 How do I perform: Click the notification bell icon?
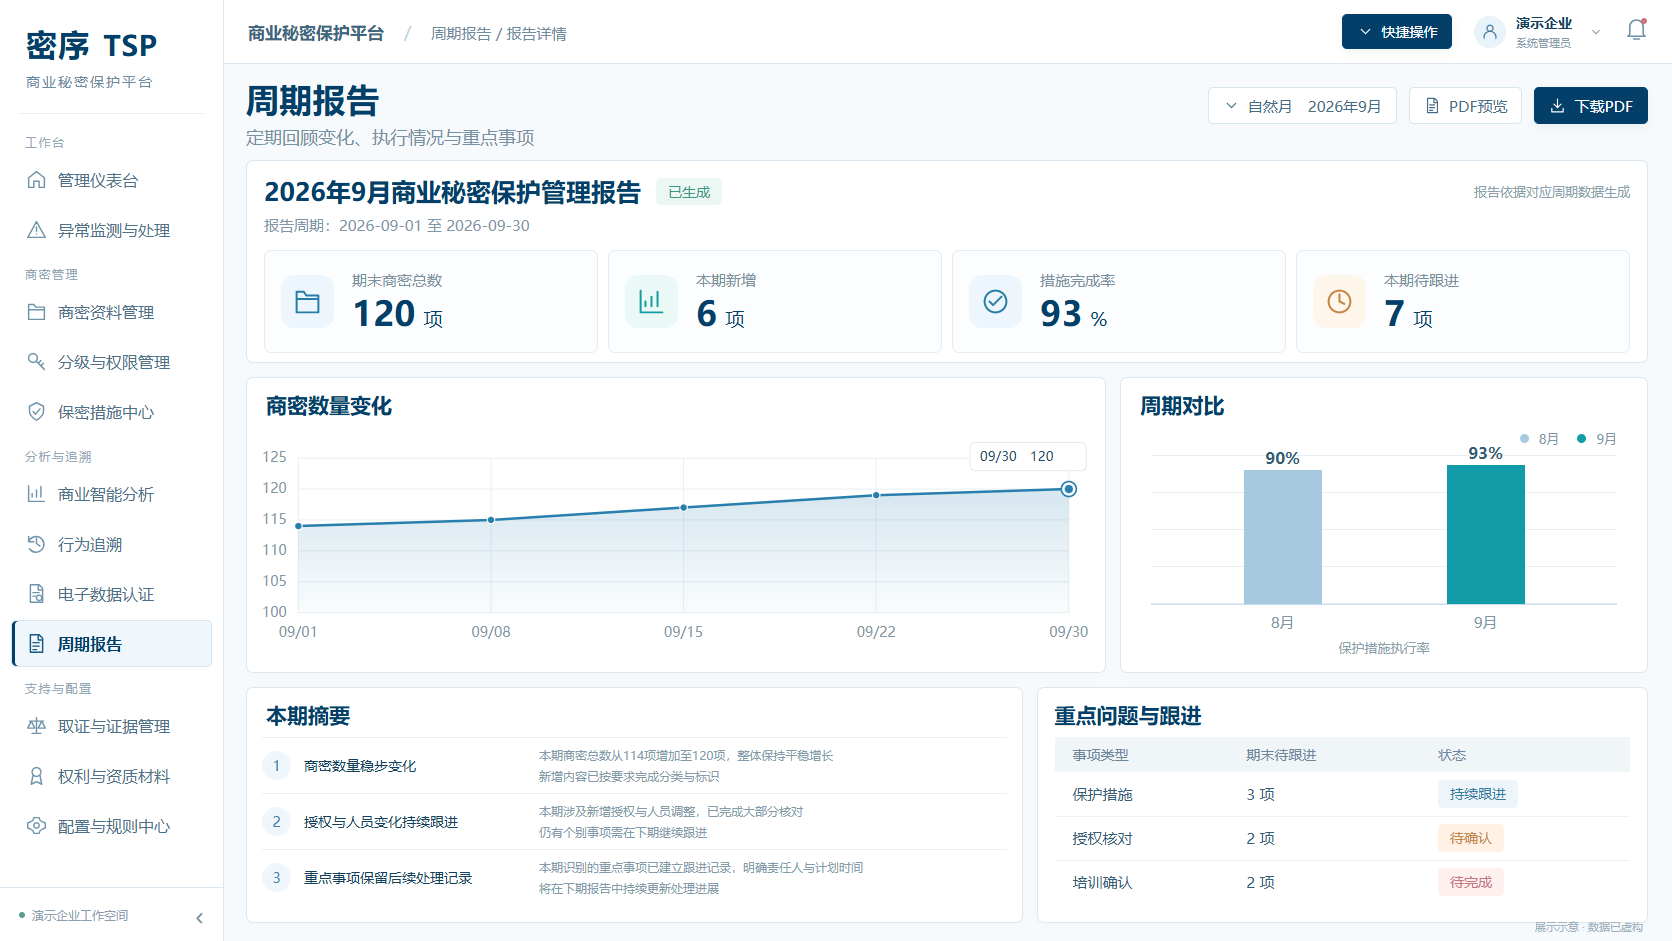point(1636,30)
